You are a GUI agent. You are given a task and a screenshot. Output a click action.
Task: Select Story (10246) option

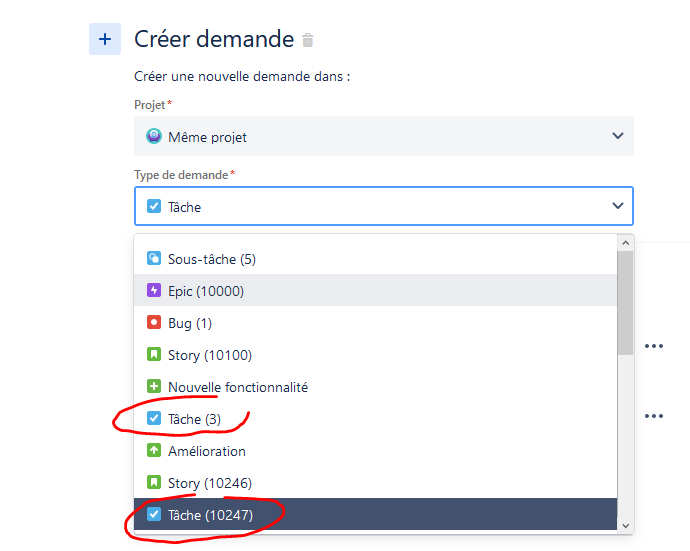[x=375, y=483]
